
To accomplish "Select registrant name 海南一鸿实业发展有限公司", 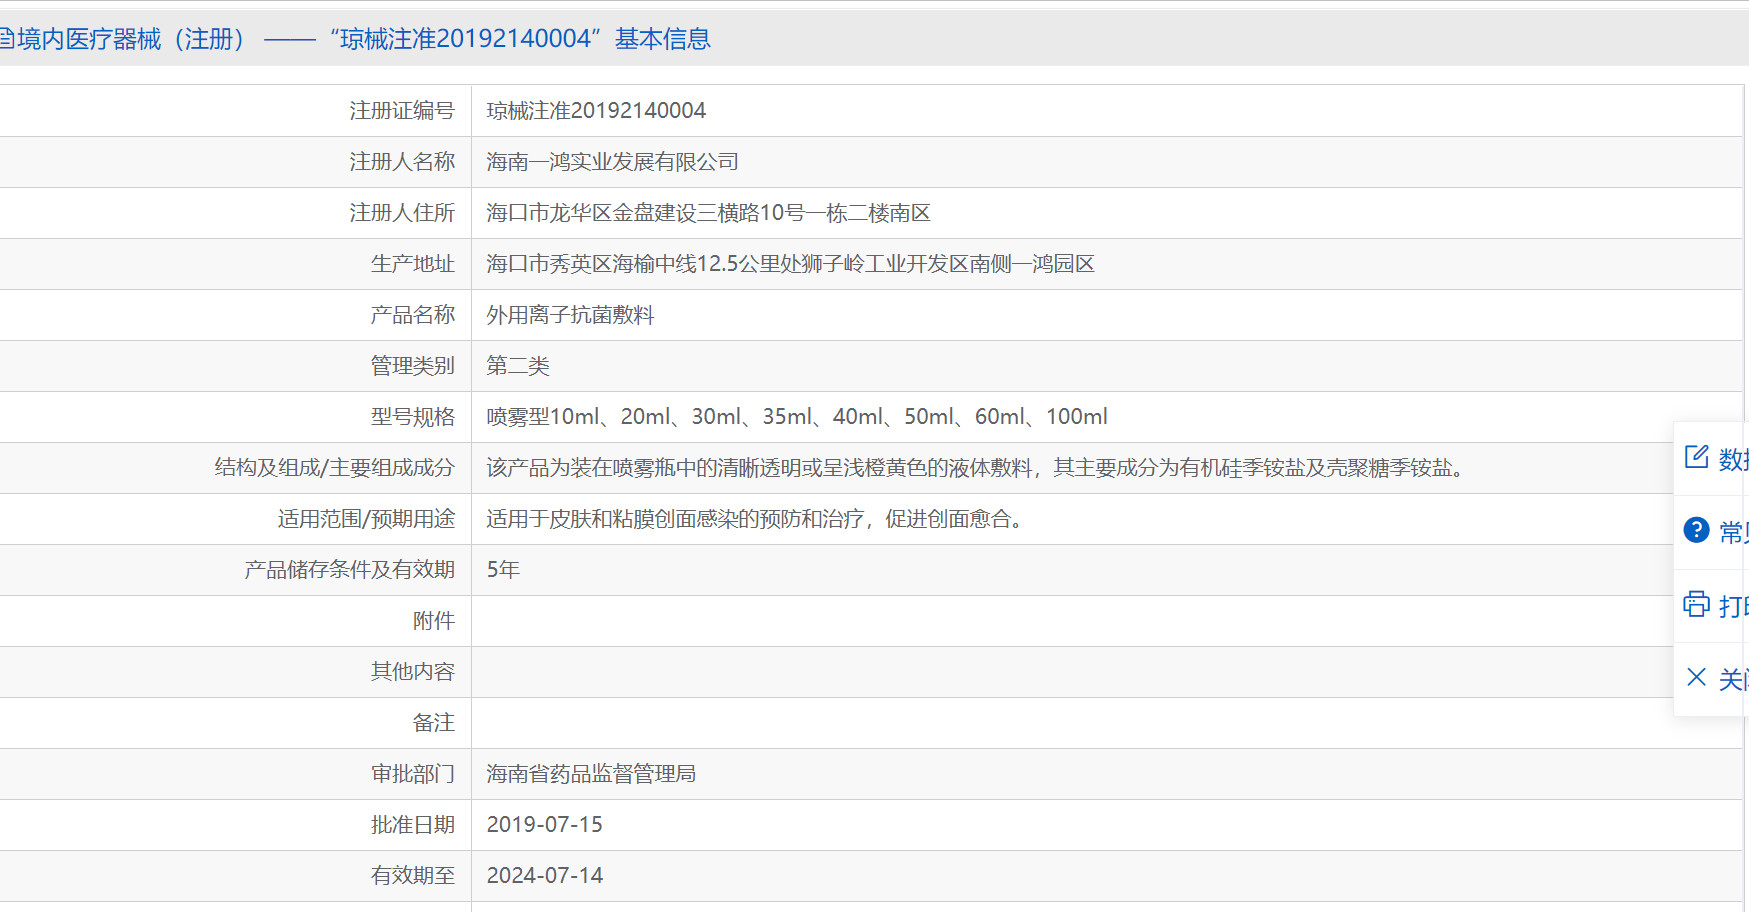I will pyautogui.click(x=612, y=162).
